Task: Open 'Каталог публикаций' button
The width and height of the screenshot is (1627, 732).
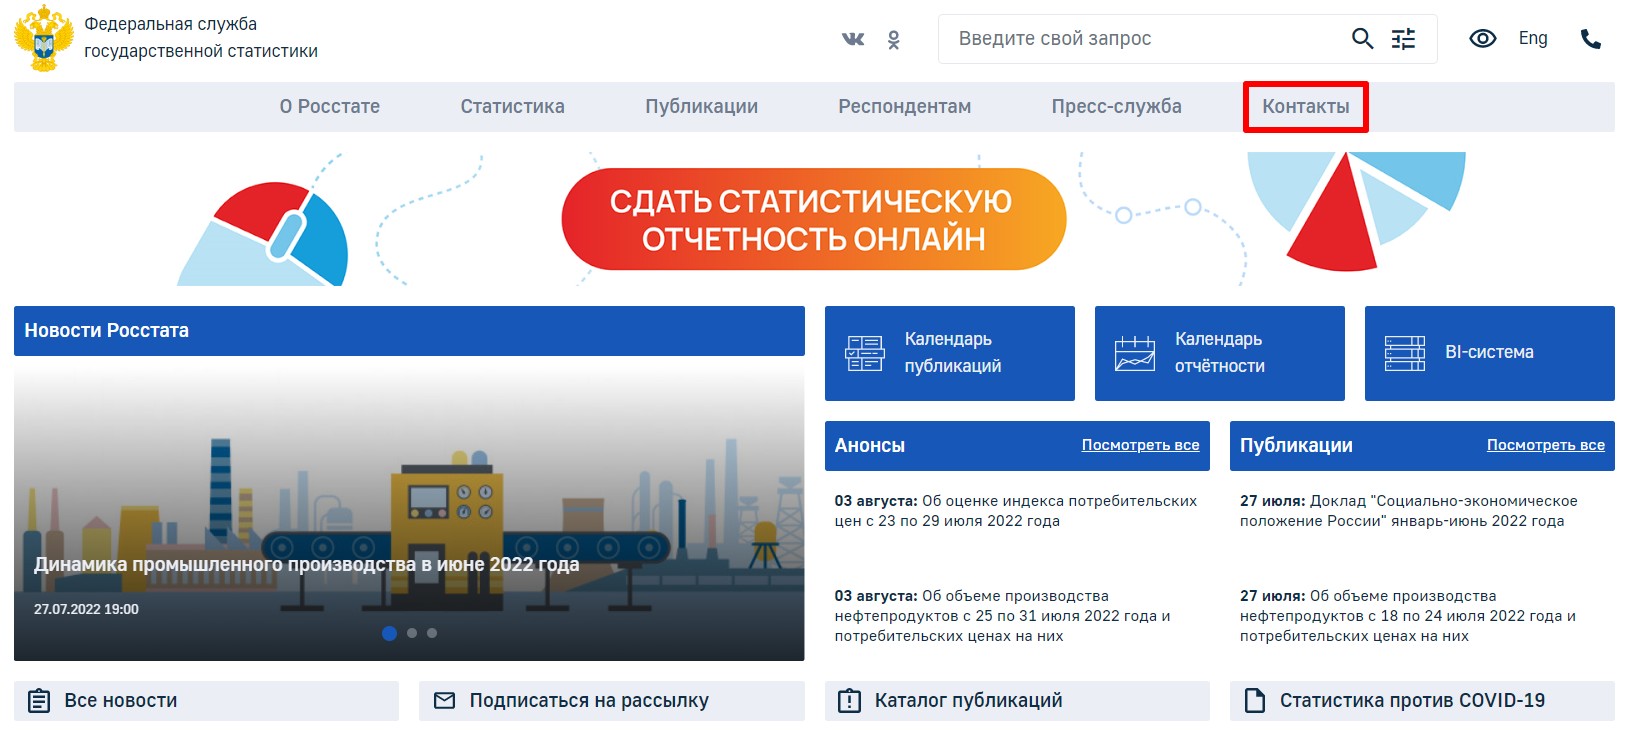Action: coord(1017,701)
